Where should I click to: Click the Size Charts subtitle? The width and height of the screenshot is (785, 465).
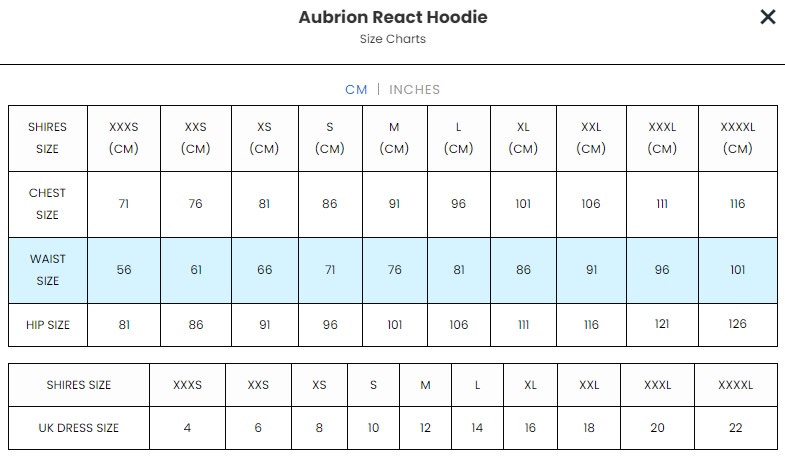(x=393, y=39)
